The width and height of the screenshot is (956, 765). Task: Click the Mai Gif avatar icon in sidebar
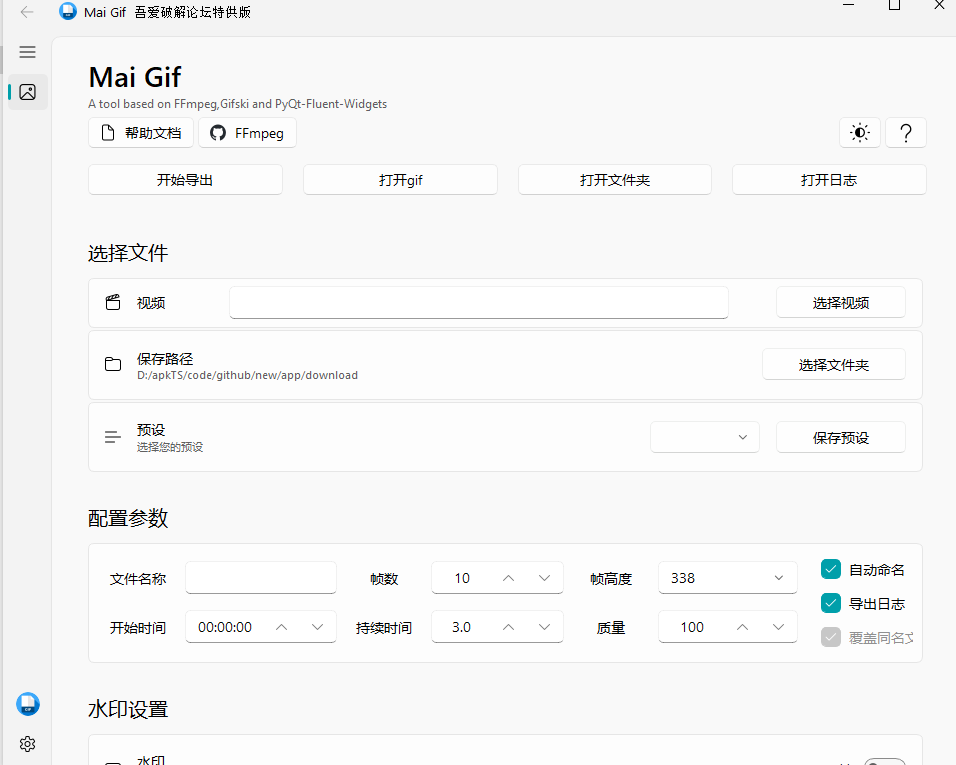pyautogui.click(x=27, y=704)
